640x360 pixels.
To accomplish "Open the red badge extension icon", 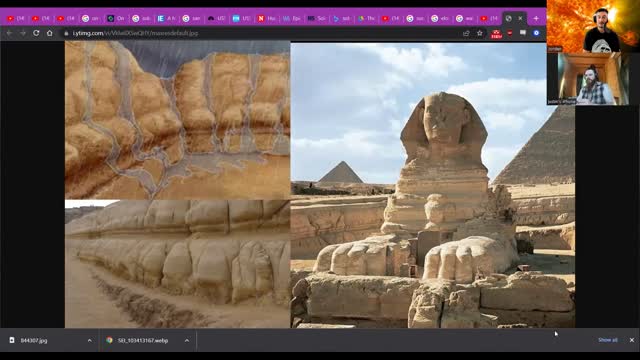I will click(496, 34).
